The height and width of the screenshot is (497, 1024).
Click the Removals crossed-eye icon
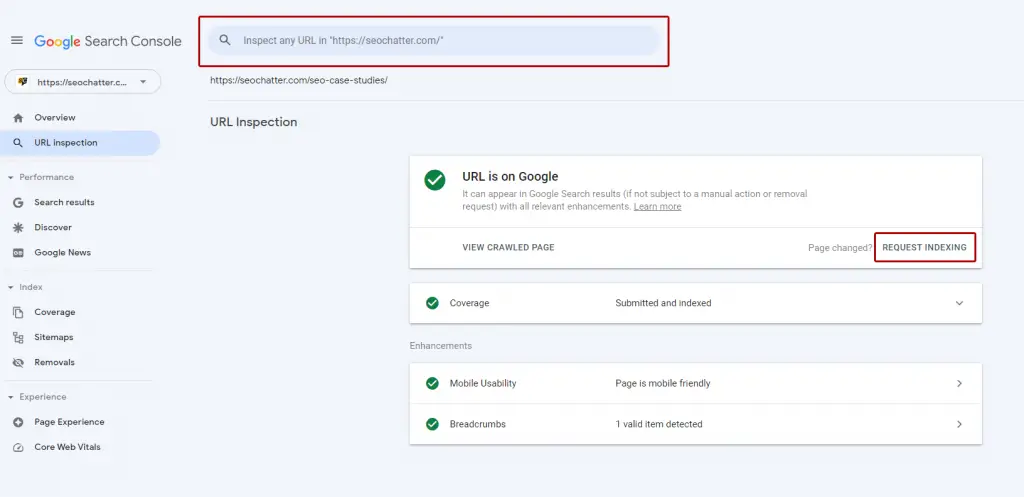tap(18, 362)
